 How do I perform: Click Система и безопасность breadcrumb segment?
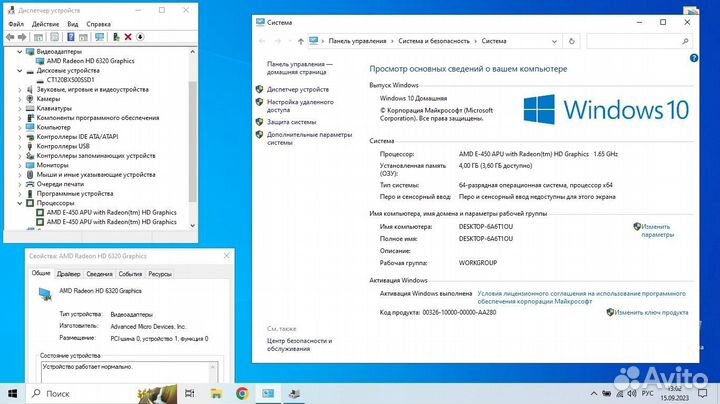[x=434, y=41]
